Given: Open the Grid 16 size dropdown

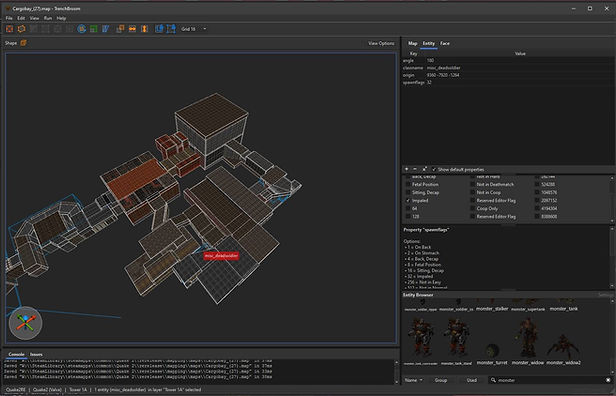Looking at the screenshot, I should tap(194, 29).
